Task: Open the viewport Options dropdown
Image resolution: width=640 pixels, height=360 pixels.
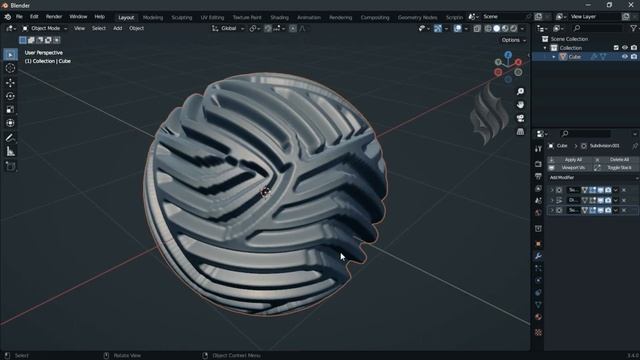Action: pos(513,40)
